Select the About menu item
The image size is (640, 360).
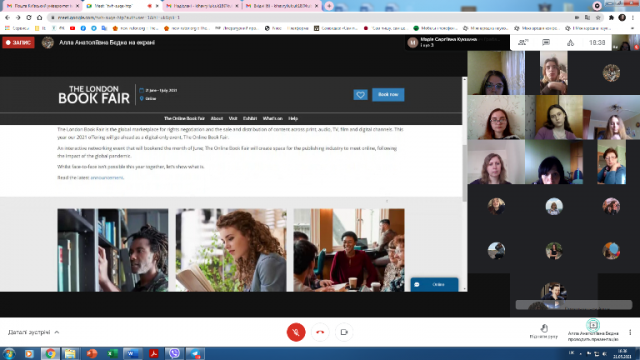[x=217, y=118]
